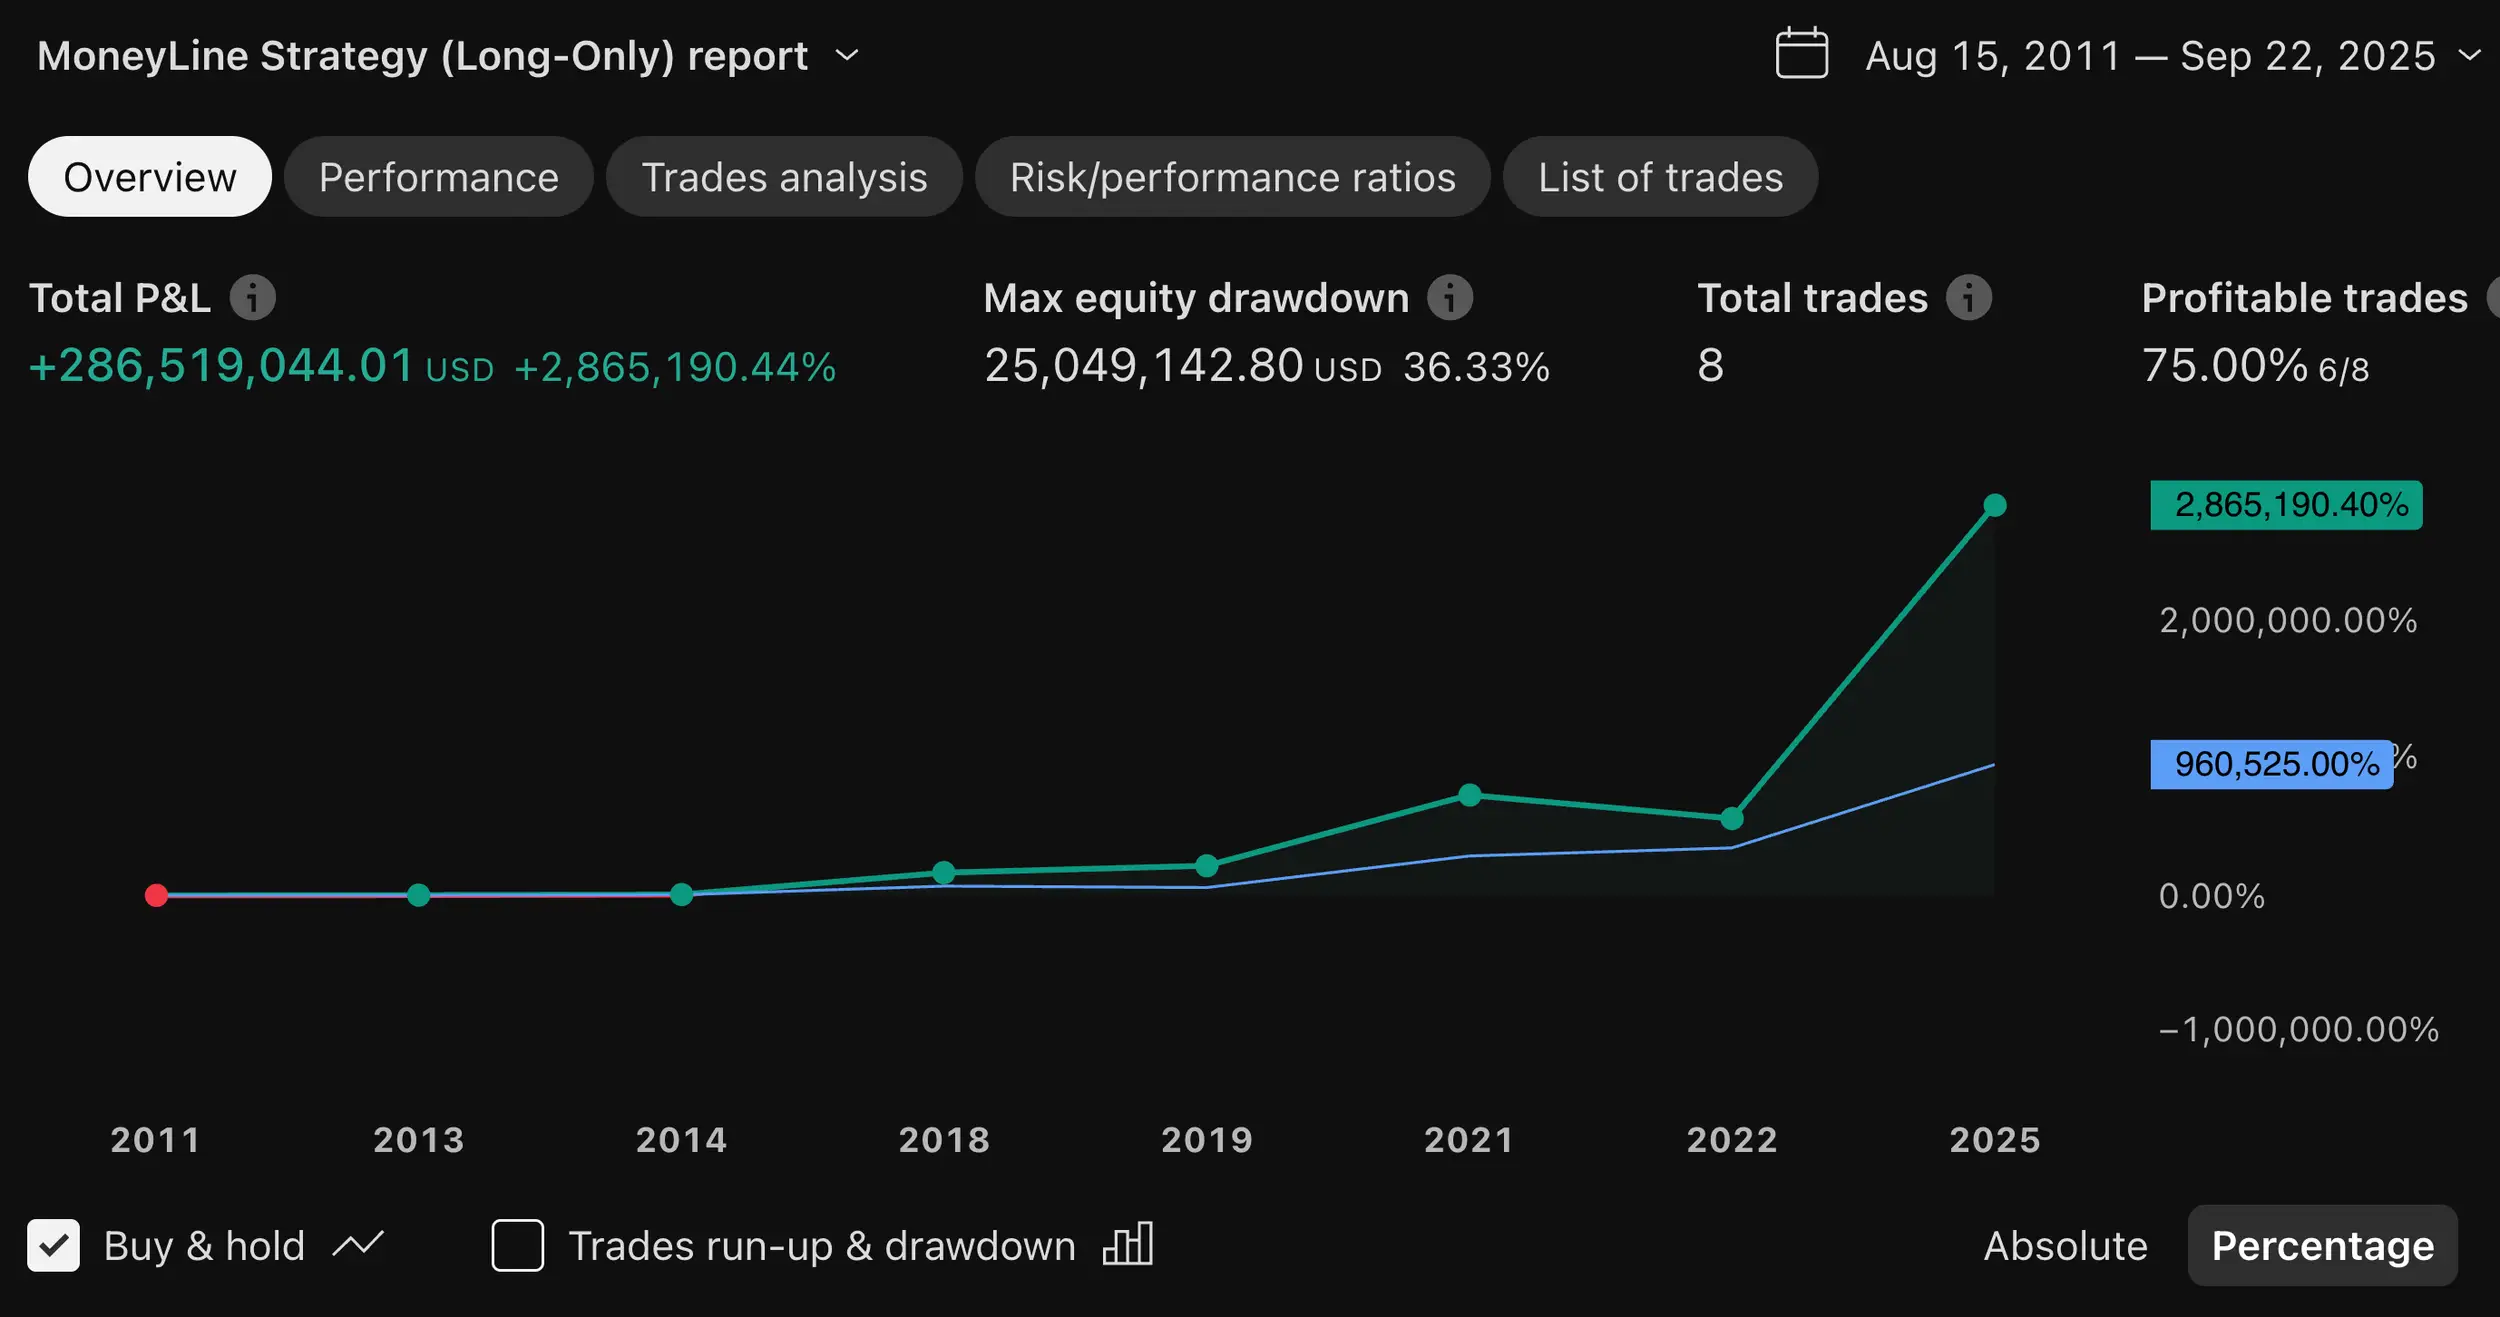The width and height of the screenshot is (2500, 1317).
Task: Click the blue 960,525.00% buy & hold label
Action: point(2271,765)
